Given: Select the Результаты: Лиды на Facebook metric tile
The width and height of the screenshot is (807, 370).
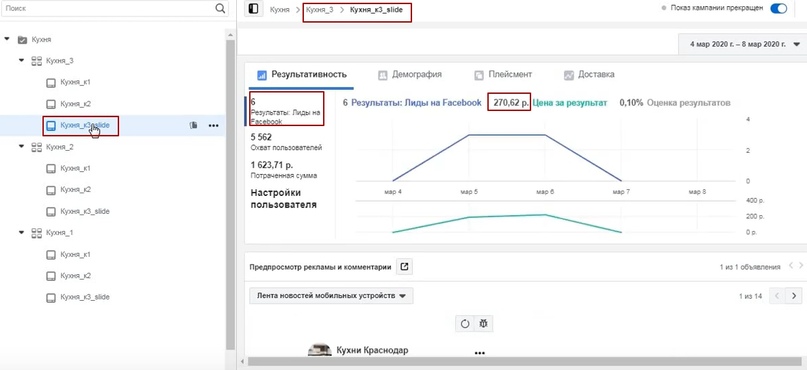Looking at the screenshot, I should [286, 109].
